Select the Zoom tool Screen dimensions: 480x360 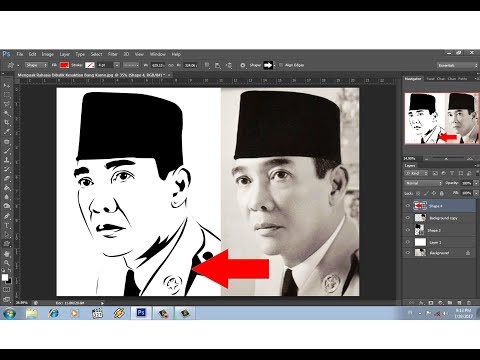coord(6,264)
